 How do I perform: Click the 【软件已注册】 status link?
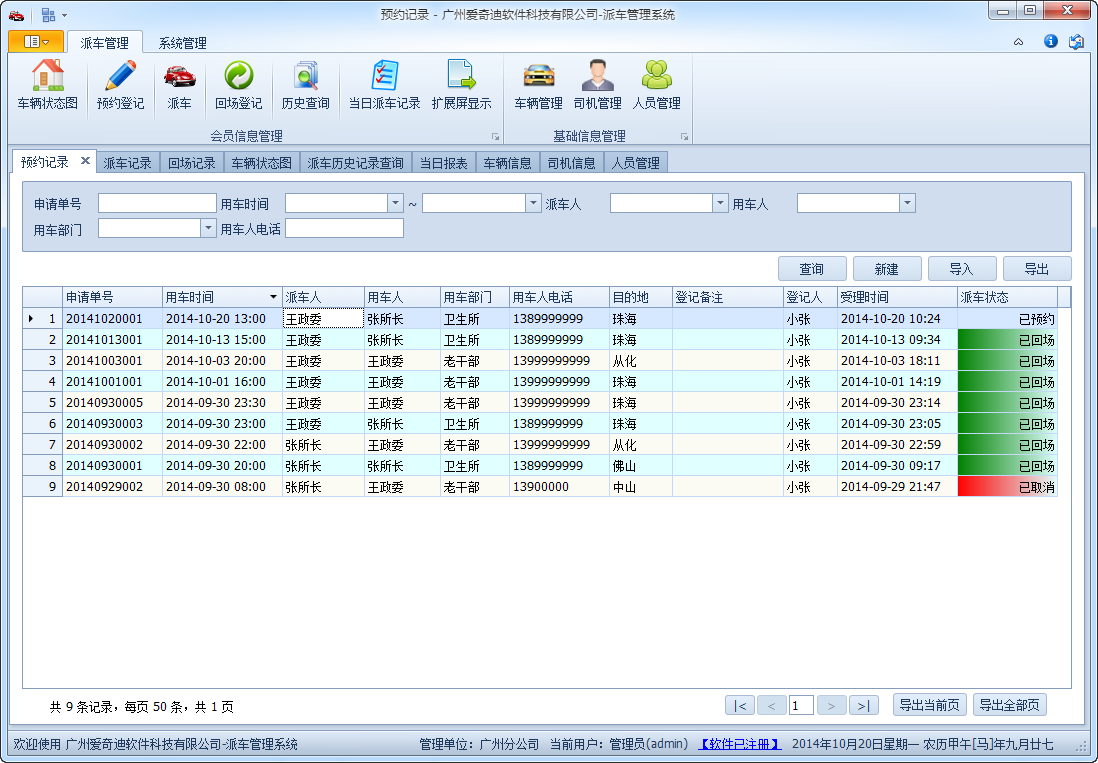739,744
